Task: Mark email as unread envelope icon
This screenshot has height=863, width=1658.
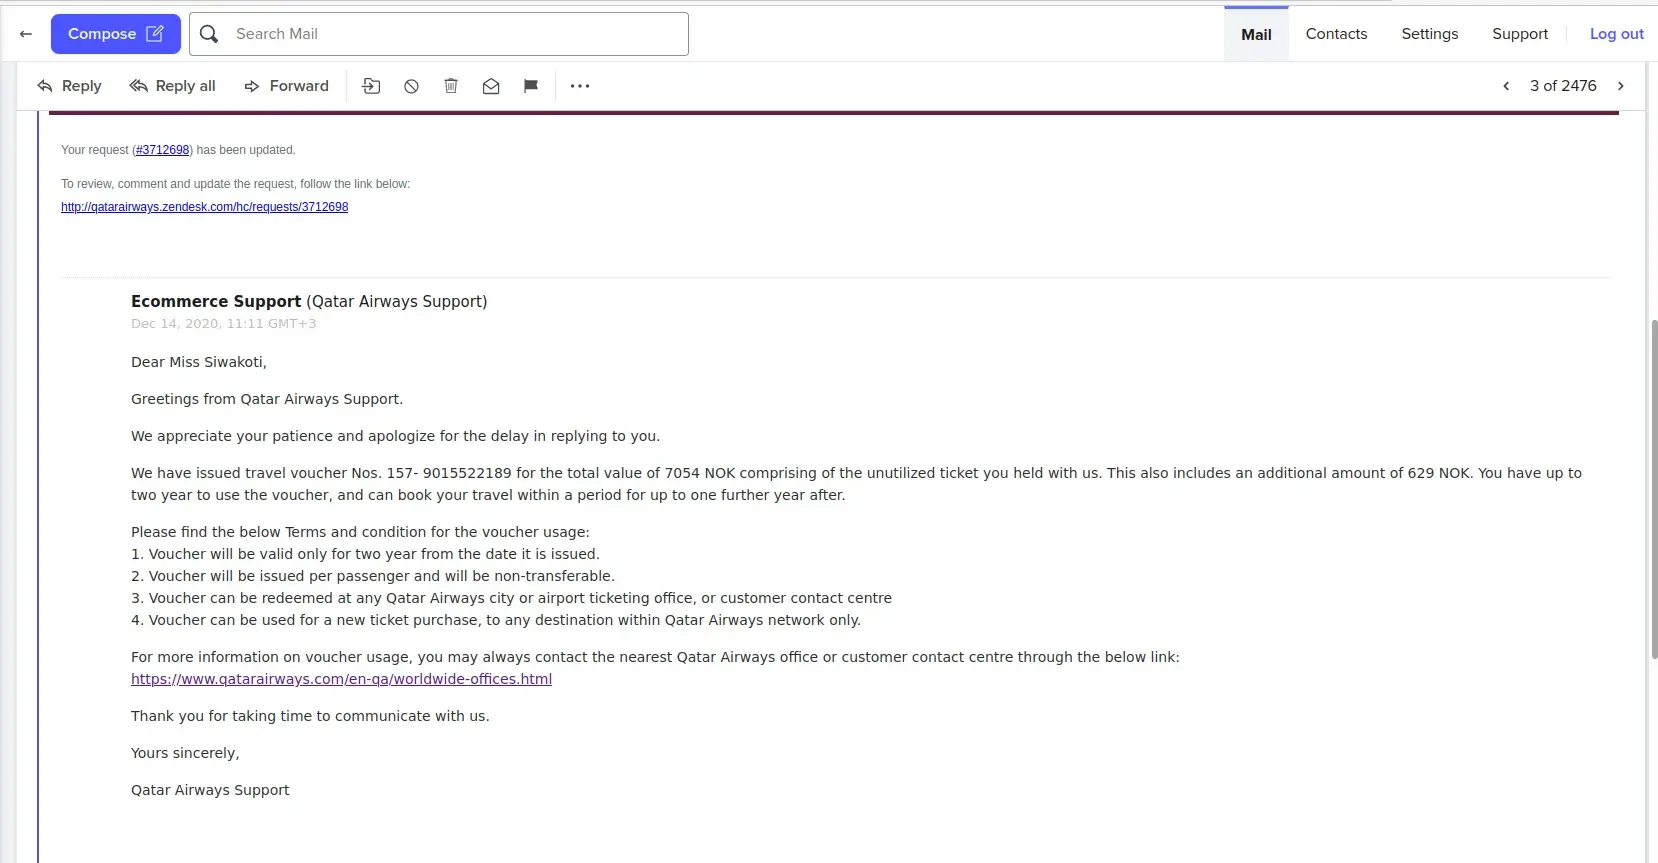Action: (491, 86)
